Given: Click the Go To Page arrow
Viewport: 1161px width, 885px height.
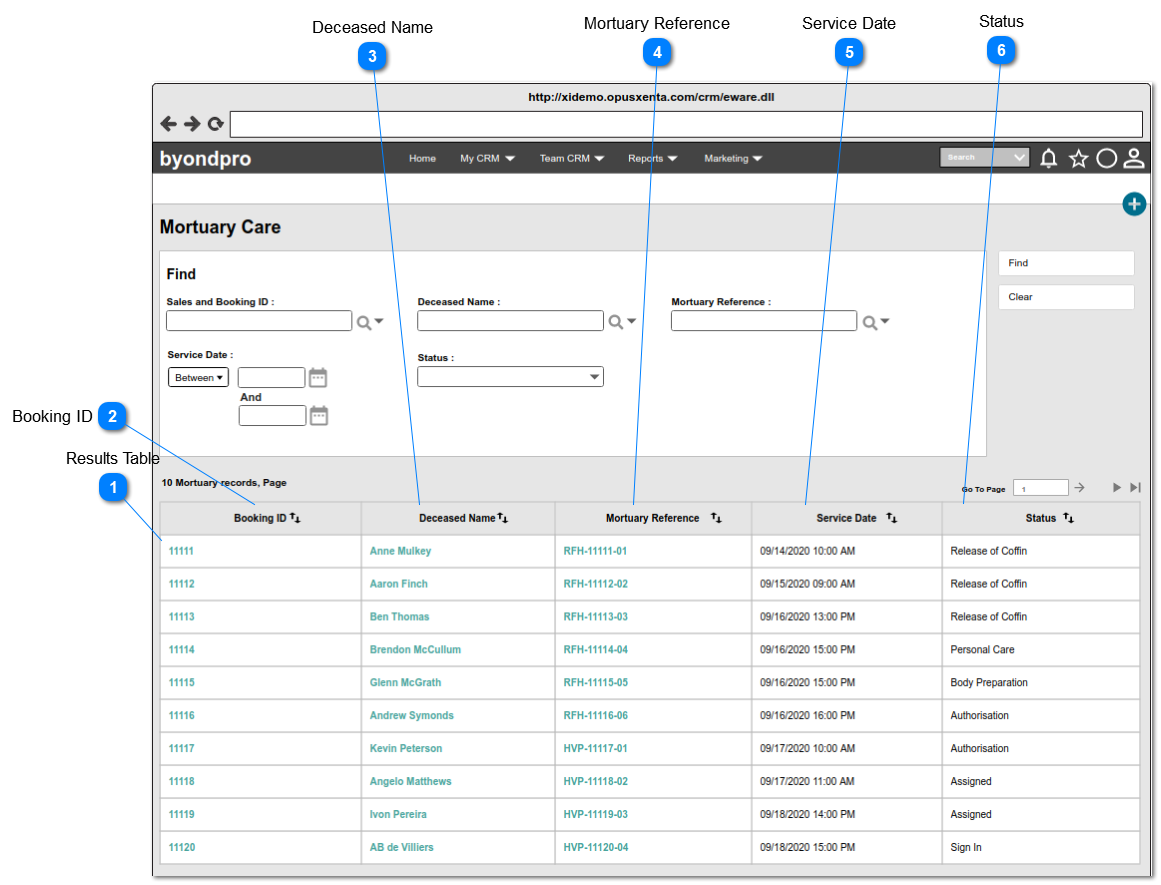Looking at the screenshot, I should pos(1080,487).
